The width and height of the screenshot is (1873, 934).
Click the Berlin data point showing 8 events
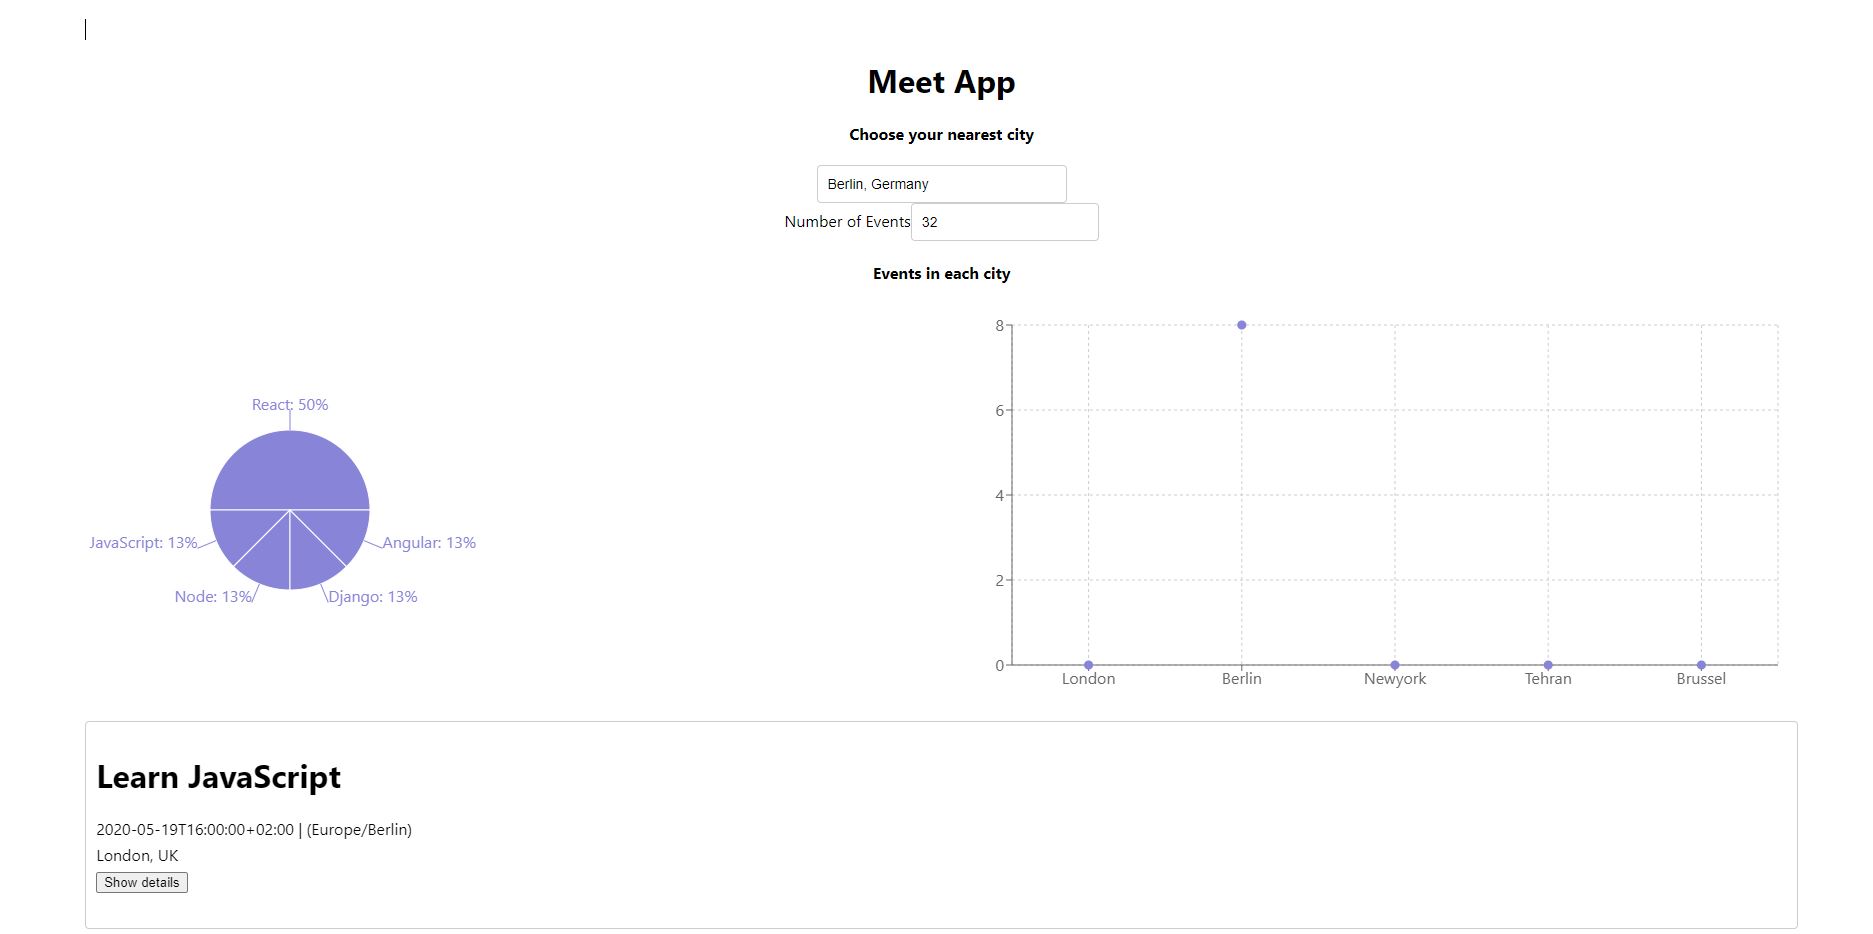(x=1241, y=324)
